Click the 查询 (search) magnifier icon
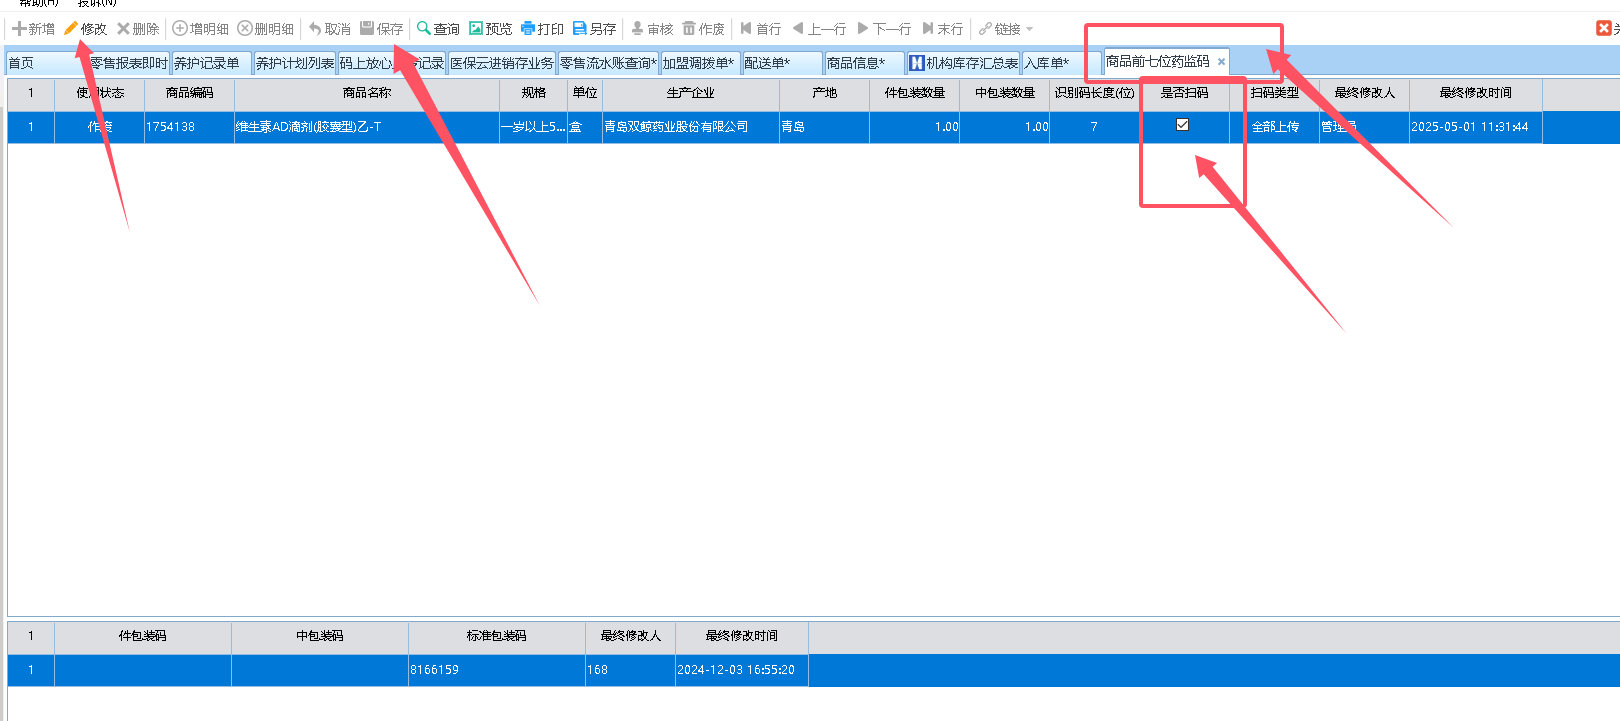The image size is (1620, 721). (424, 29)
